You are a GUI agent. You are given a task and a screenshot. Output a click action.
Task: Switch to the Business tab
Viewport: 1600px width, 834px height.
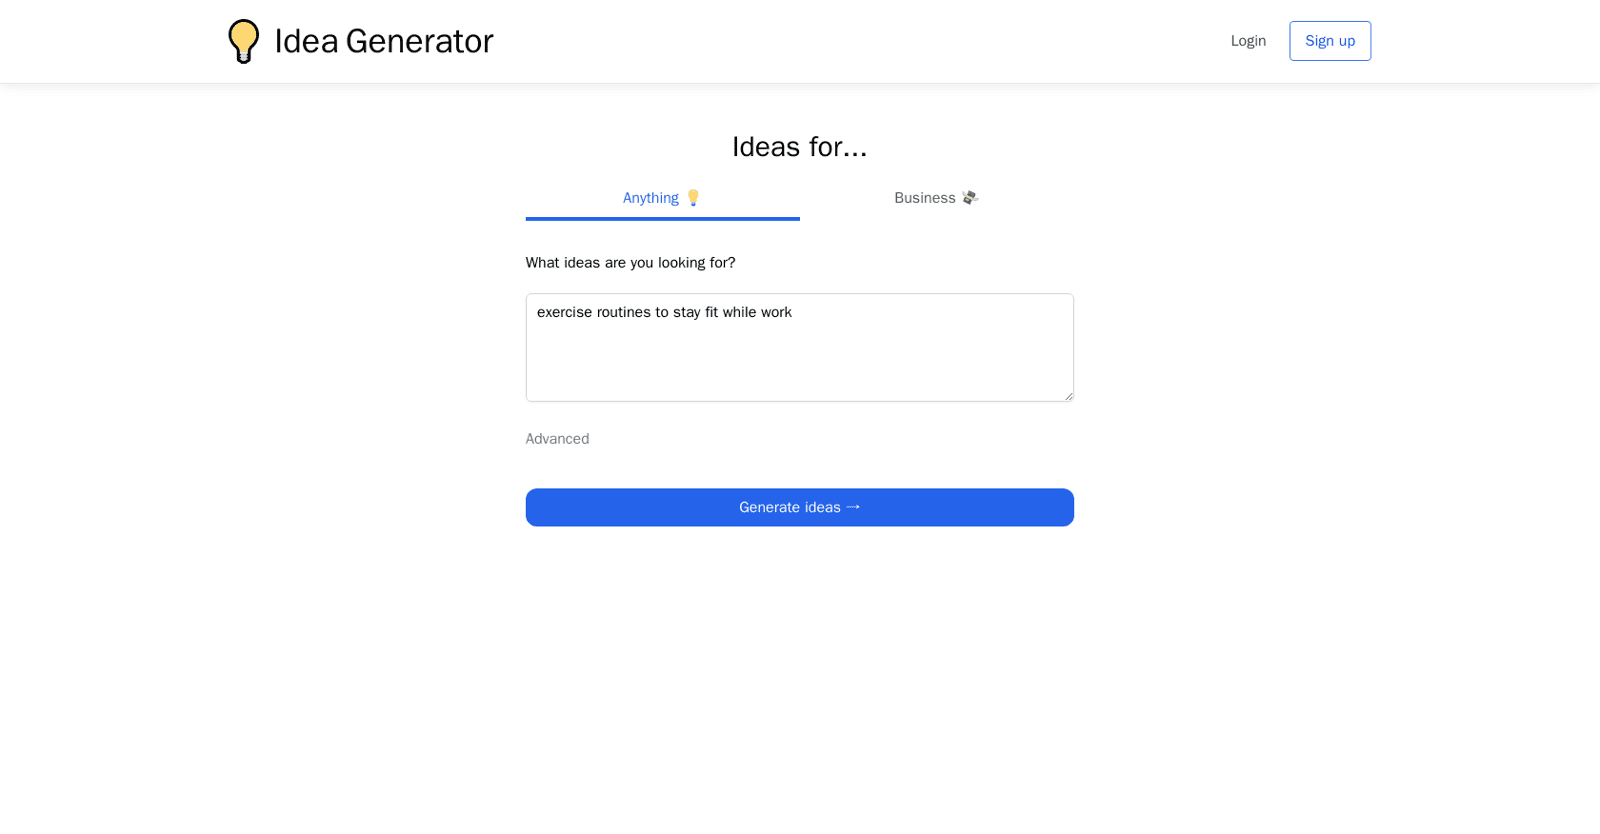[935, 197]
